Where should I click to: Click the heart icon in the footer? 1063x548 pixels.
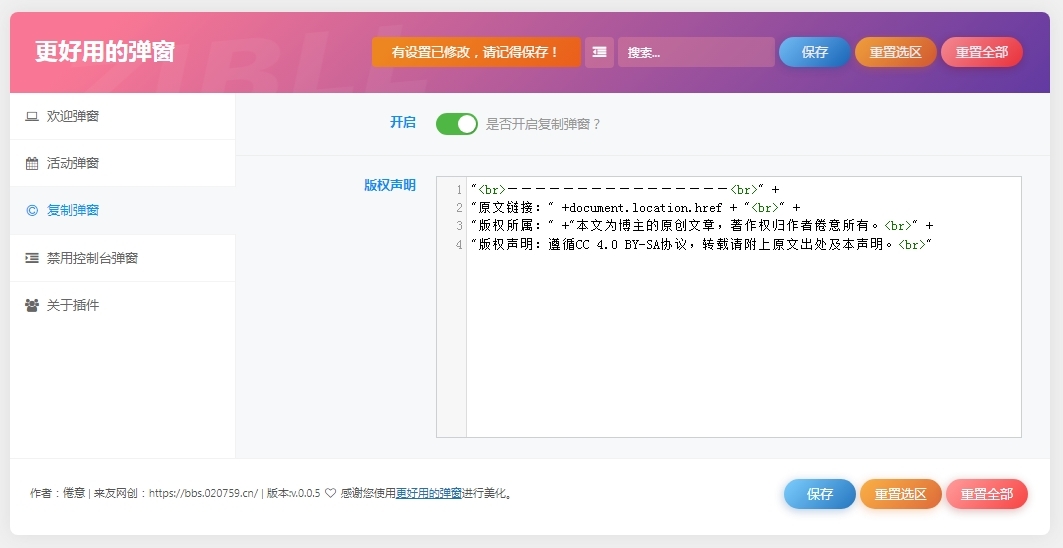330,493
